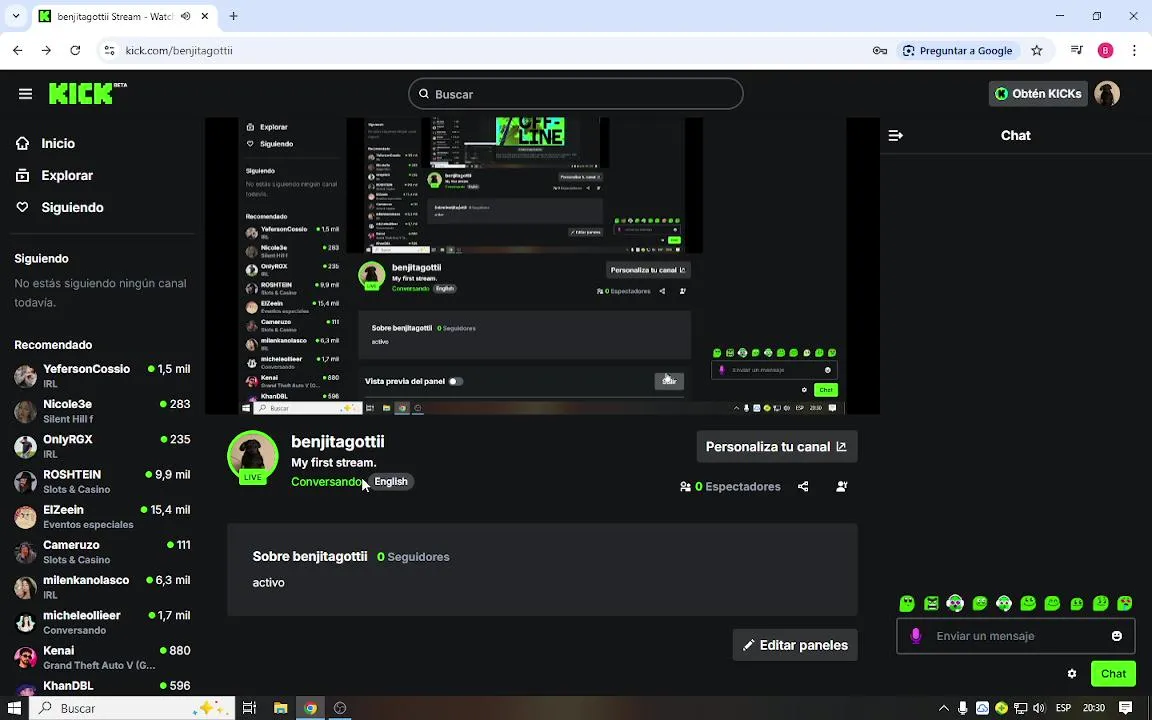Focus the Buscar search field
The width and height of the screenshot is (1152, 720).
coord(575,94)
